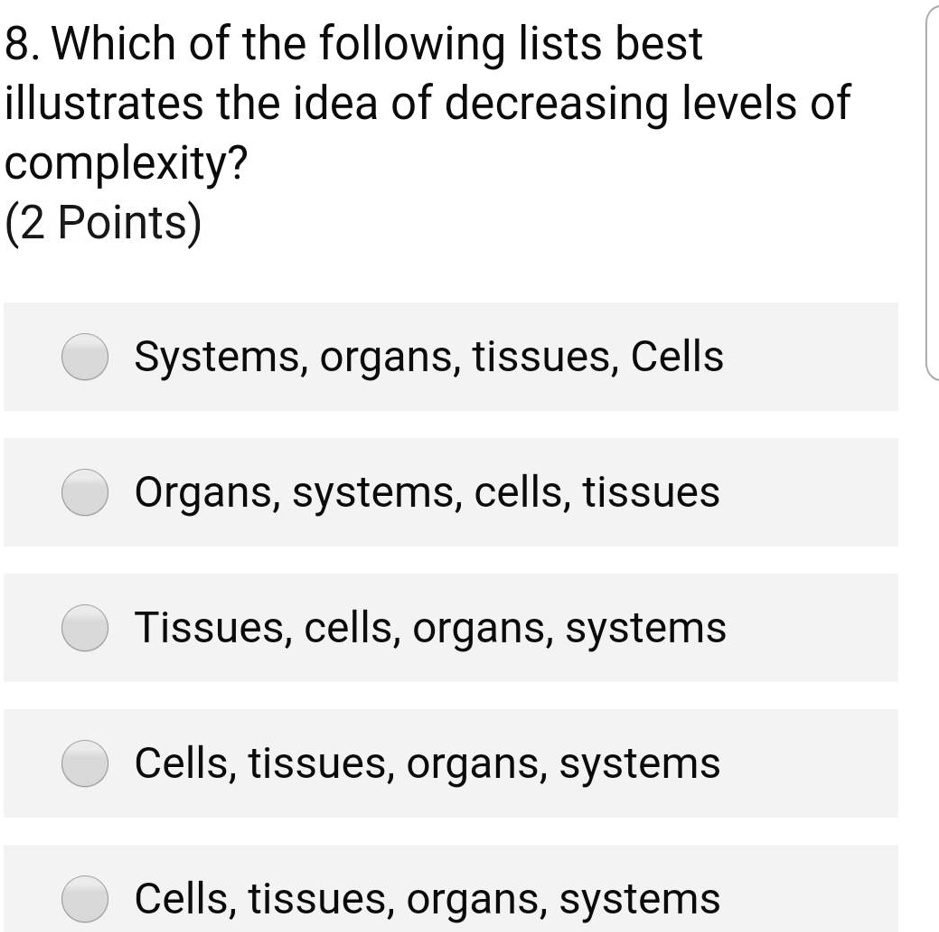This screenshot has width=939, height=932.
Task: Select the last answer option's radio button
Action: click(84, 898)
